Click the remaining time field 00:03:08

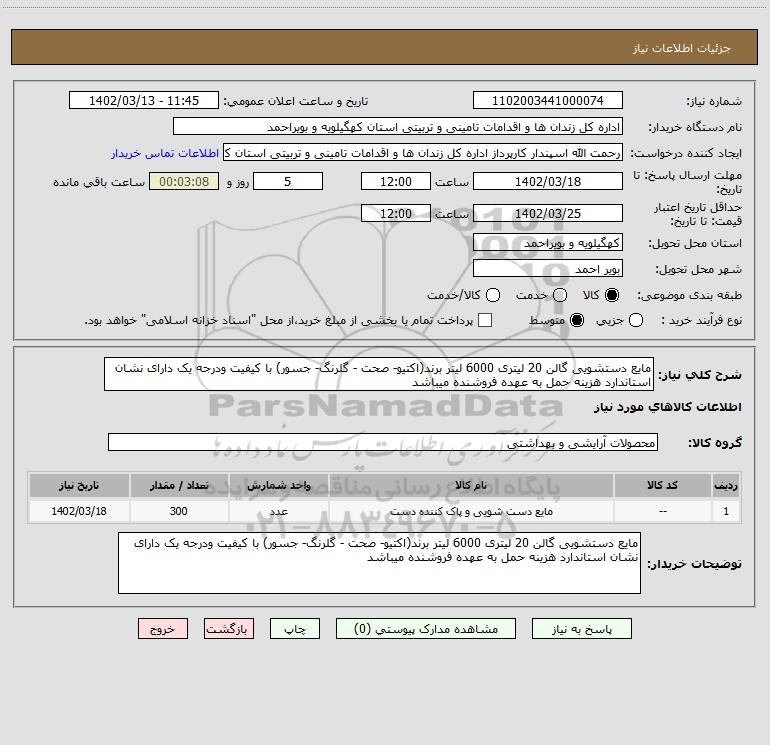(x=184, y=182)
